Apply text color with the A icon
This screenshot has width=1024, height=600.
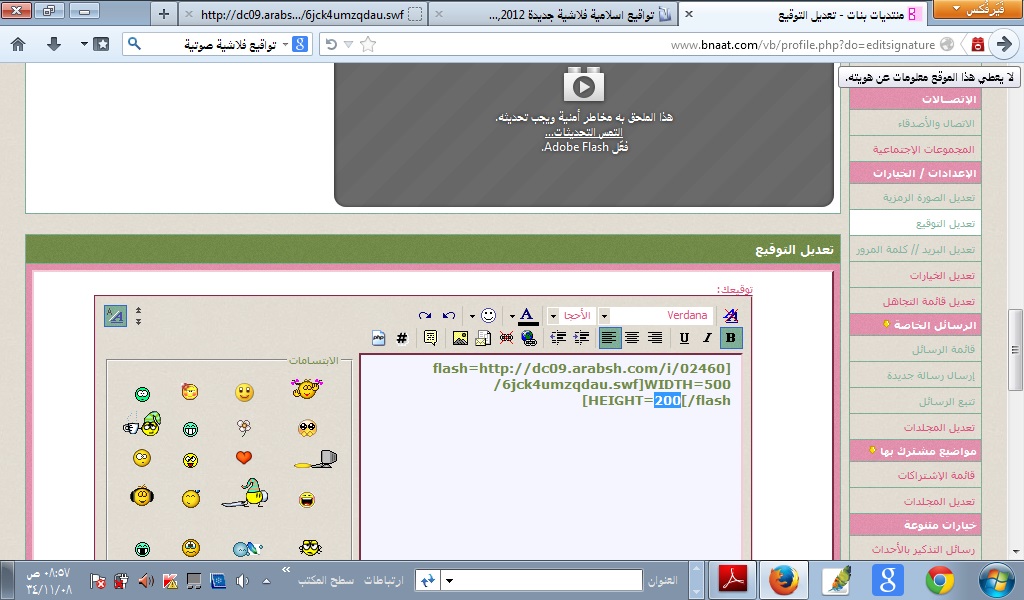[527, 316]
